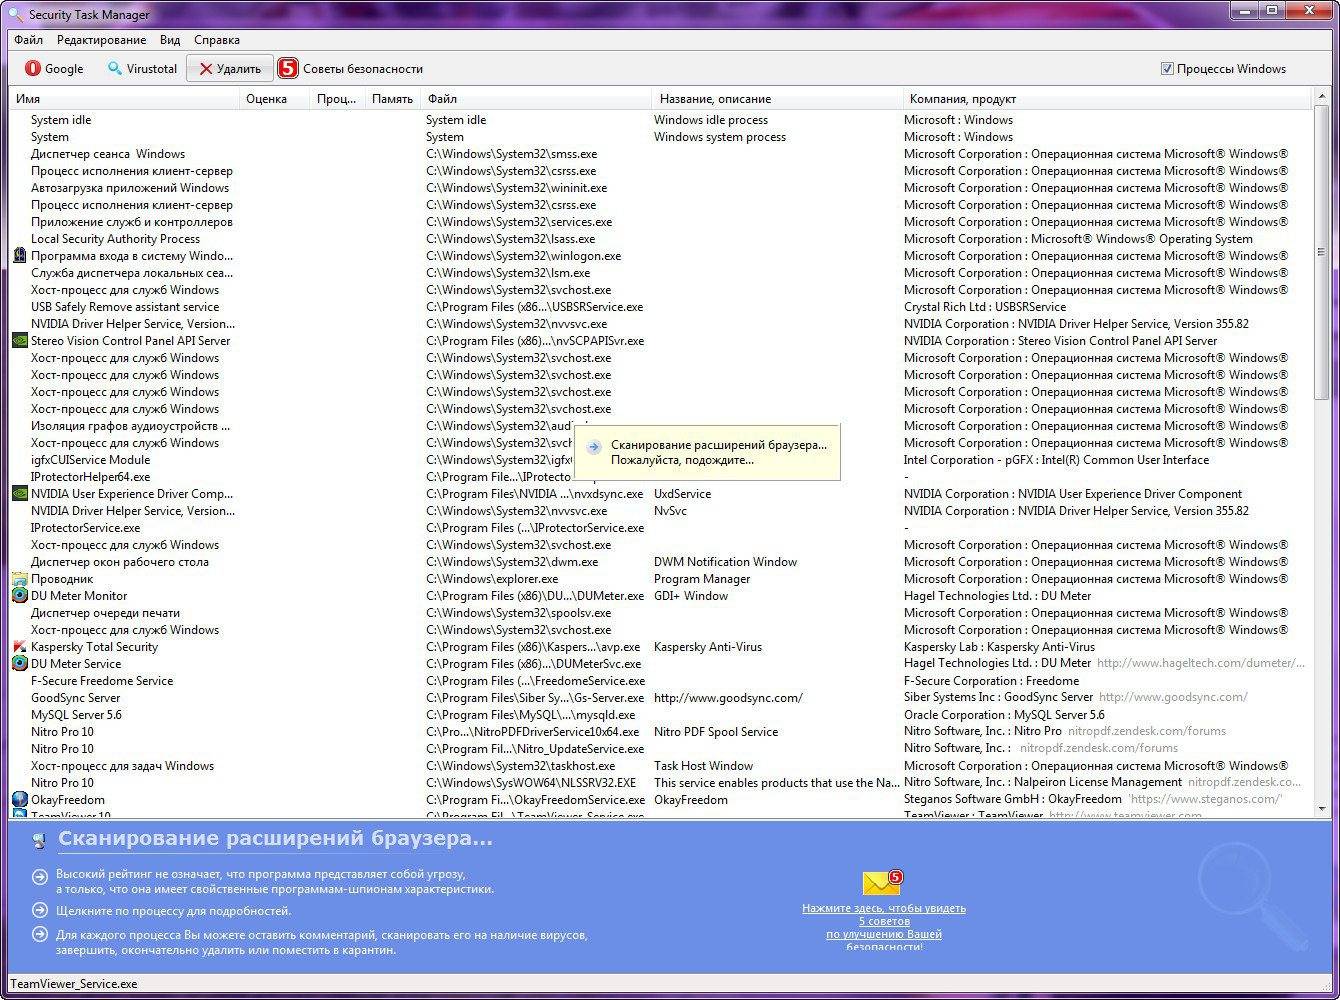This screenshot has height=1000, width=1340.
Task: Toggle the Процессы Windows checkbox
Action: [x=1166, y=69]
